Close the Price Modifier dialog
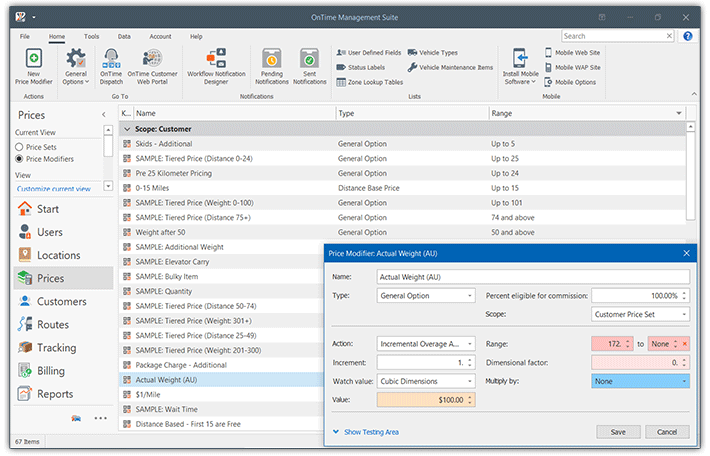 point(686,254)
